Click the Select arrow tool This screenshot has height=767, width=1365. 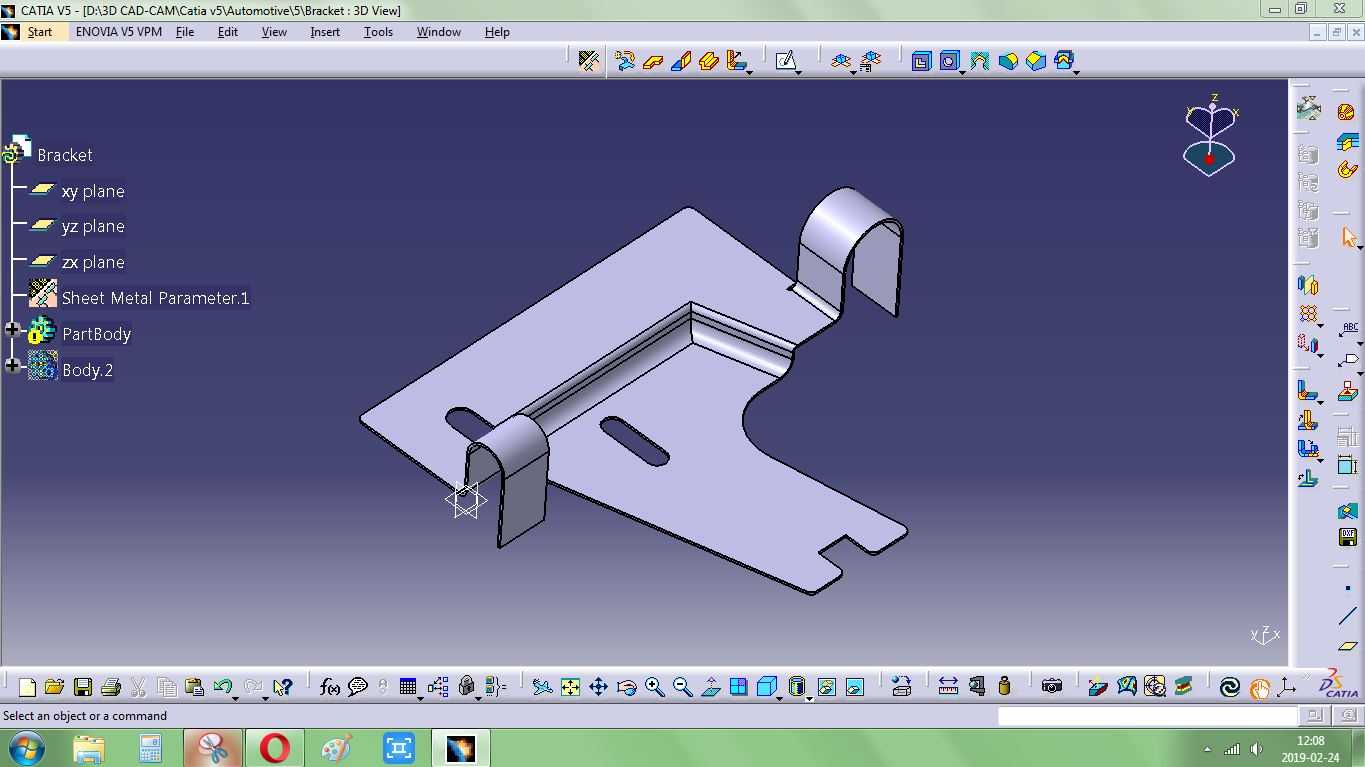1348,238
